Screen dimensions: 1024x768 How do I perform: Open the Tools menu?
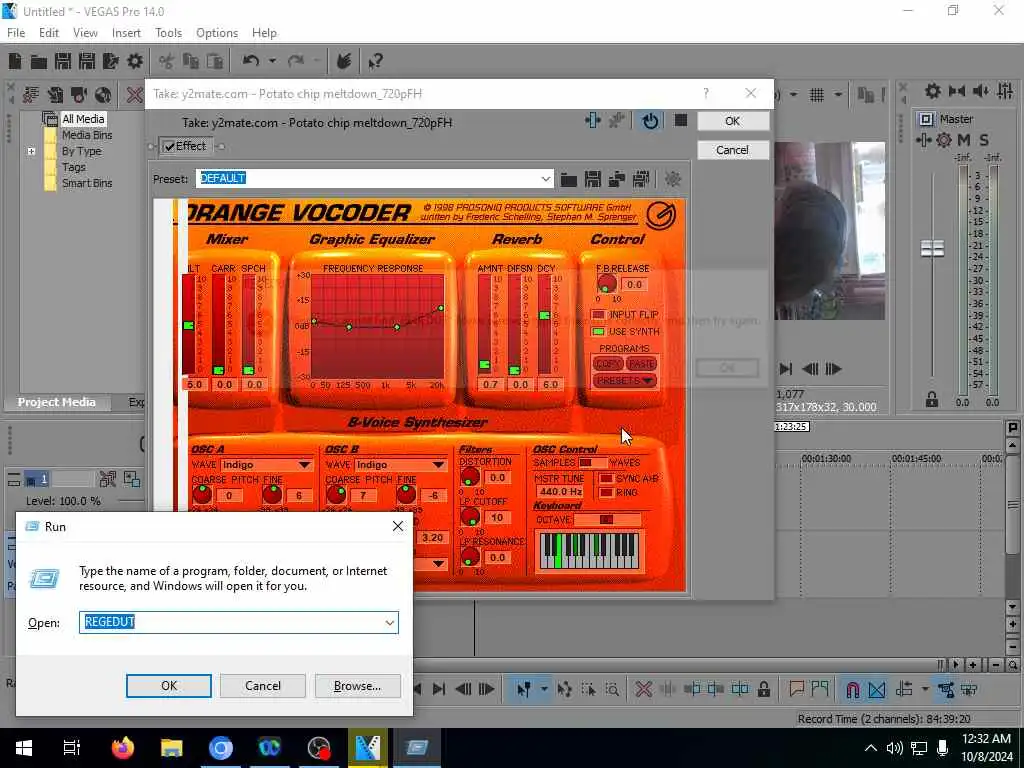[x=168, y=33]
